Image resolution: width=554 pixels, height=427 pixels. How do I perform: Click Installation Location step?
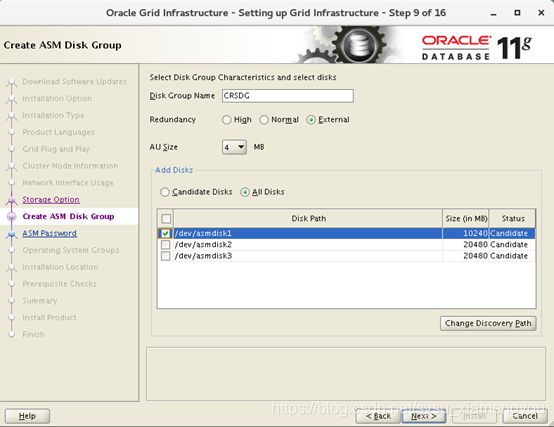pyautogui.click(x=60, y=267)
